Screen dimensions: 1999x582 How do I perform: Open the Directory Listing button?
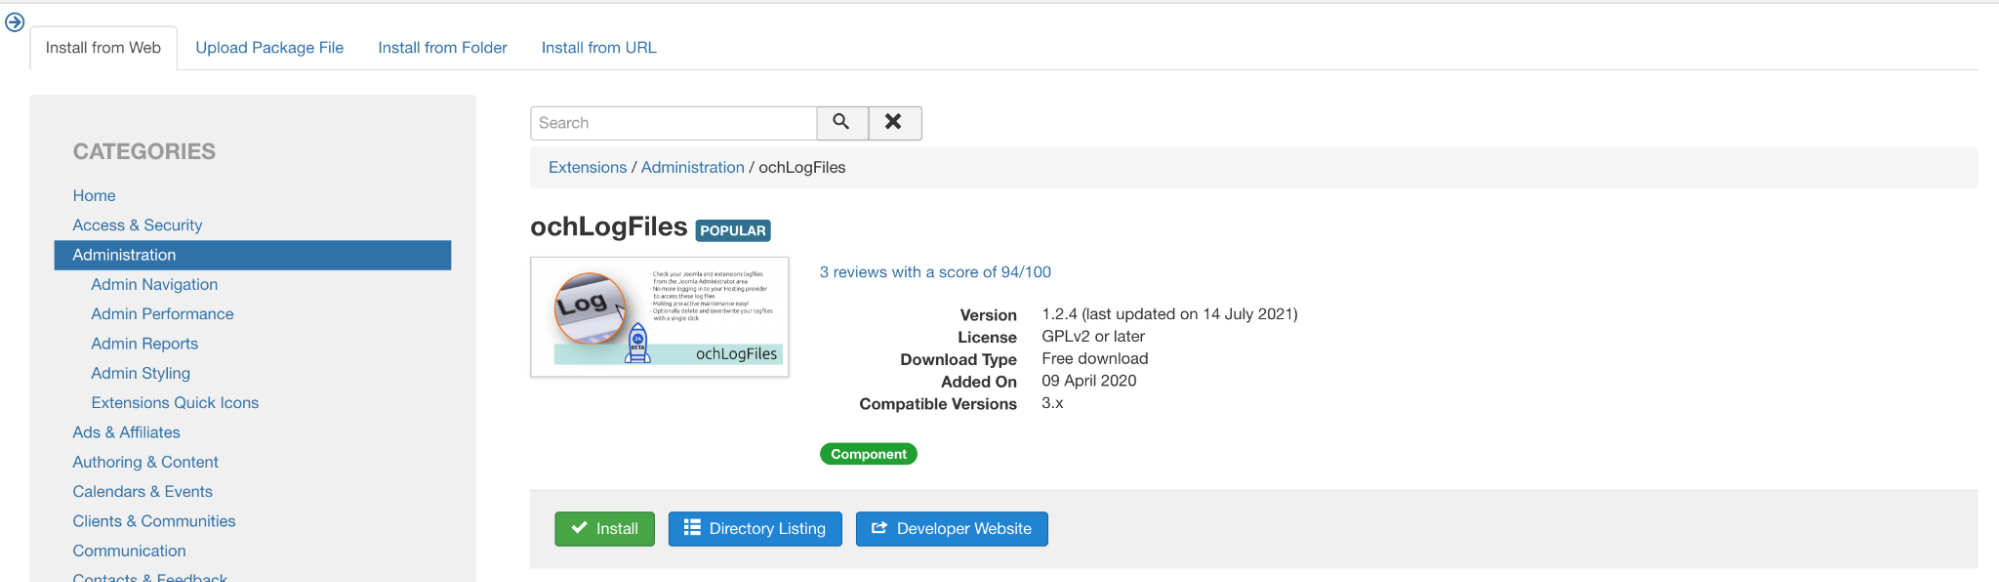pos(754,528)
